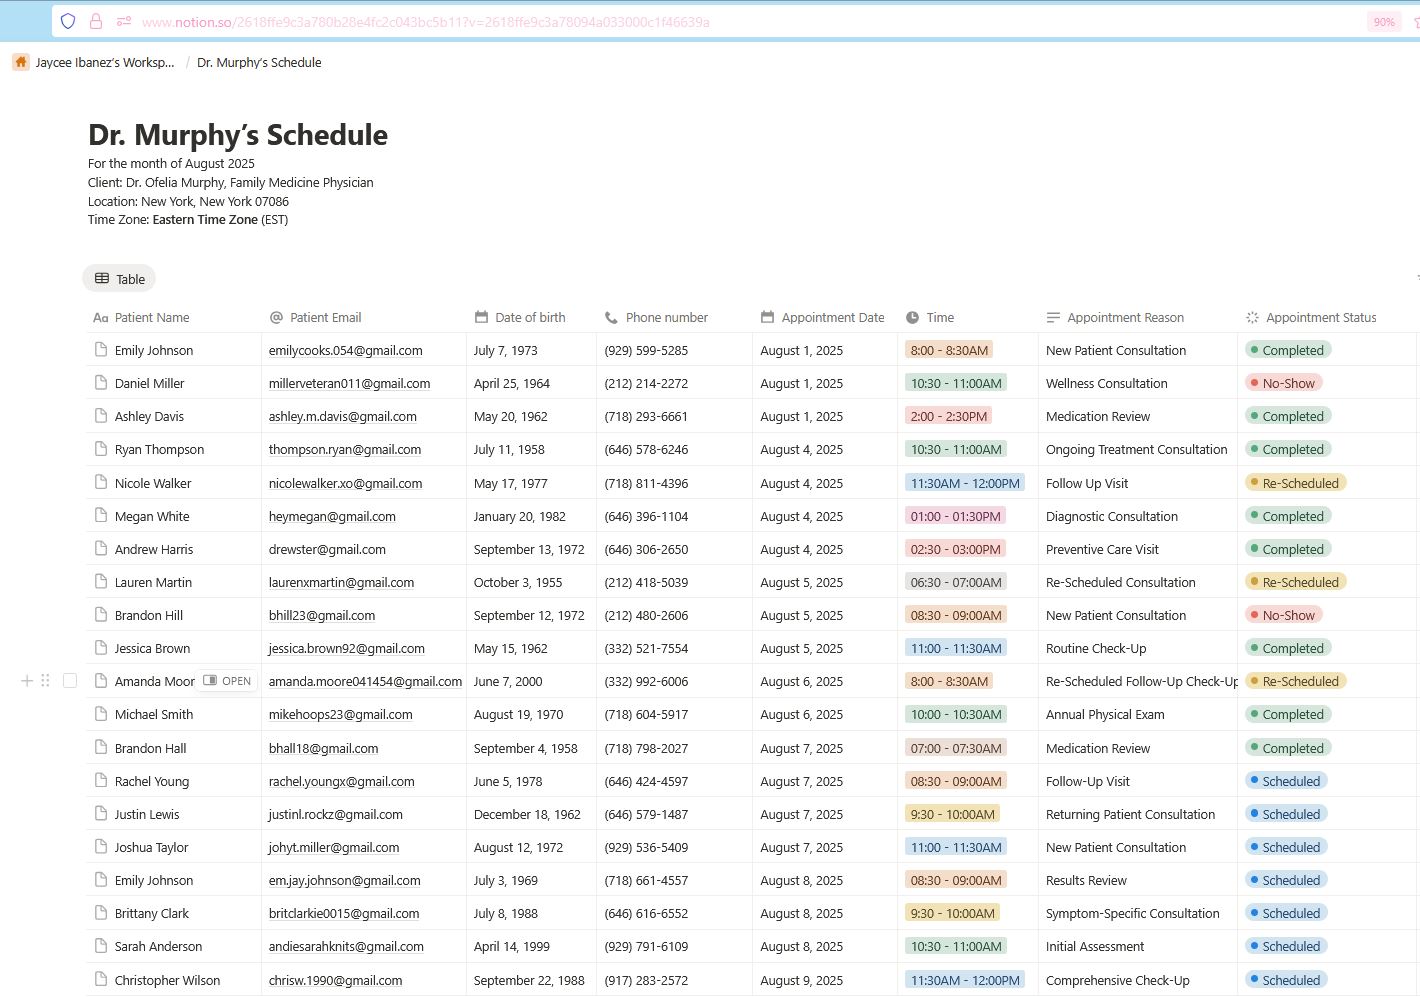Click the heymegan@gmail.com email link

[x=332, y=516]
